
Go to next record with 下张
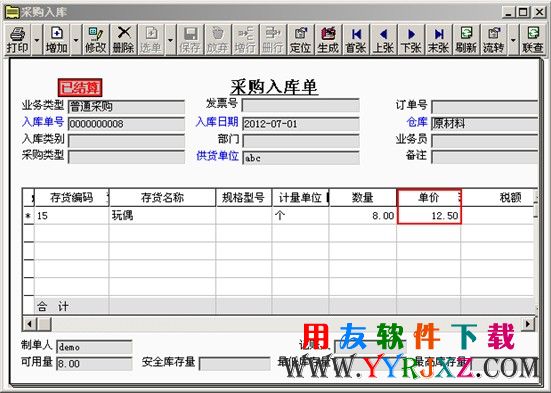(x=411, y=40)
